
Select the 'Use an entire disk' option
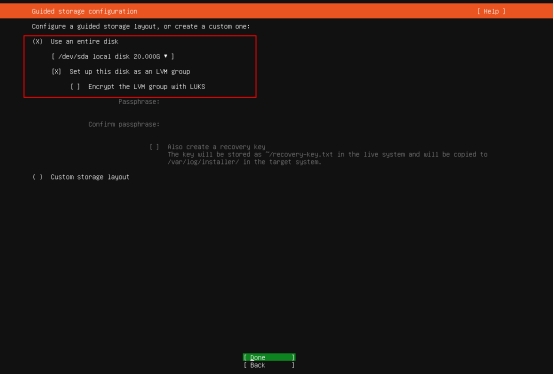(x=75, y=42)
